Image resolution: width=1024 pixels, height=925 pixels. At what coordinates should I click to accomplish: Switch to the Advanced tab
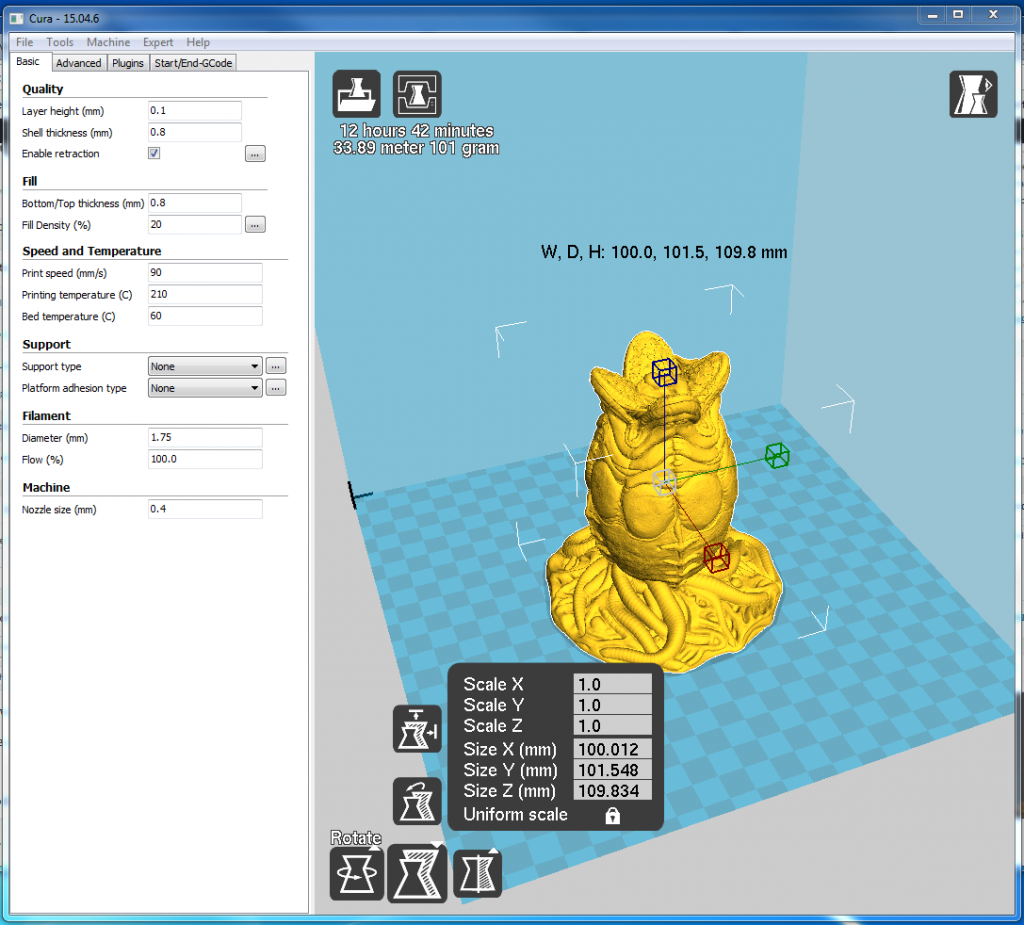click(x=78, y=63)
